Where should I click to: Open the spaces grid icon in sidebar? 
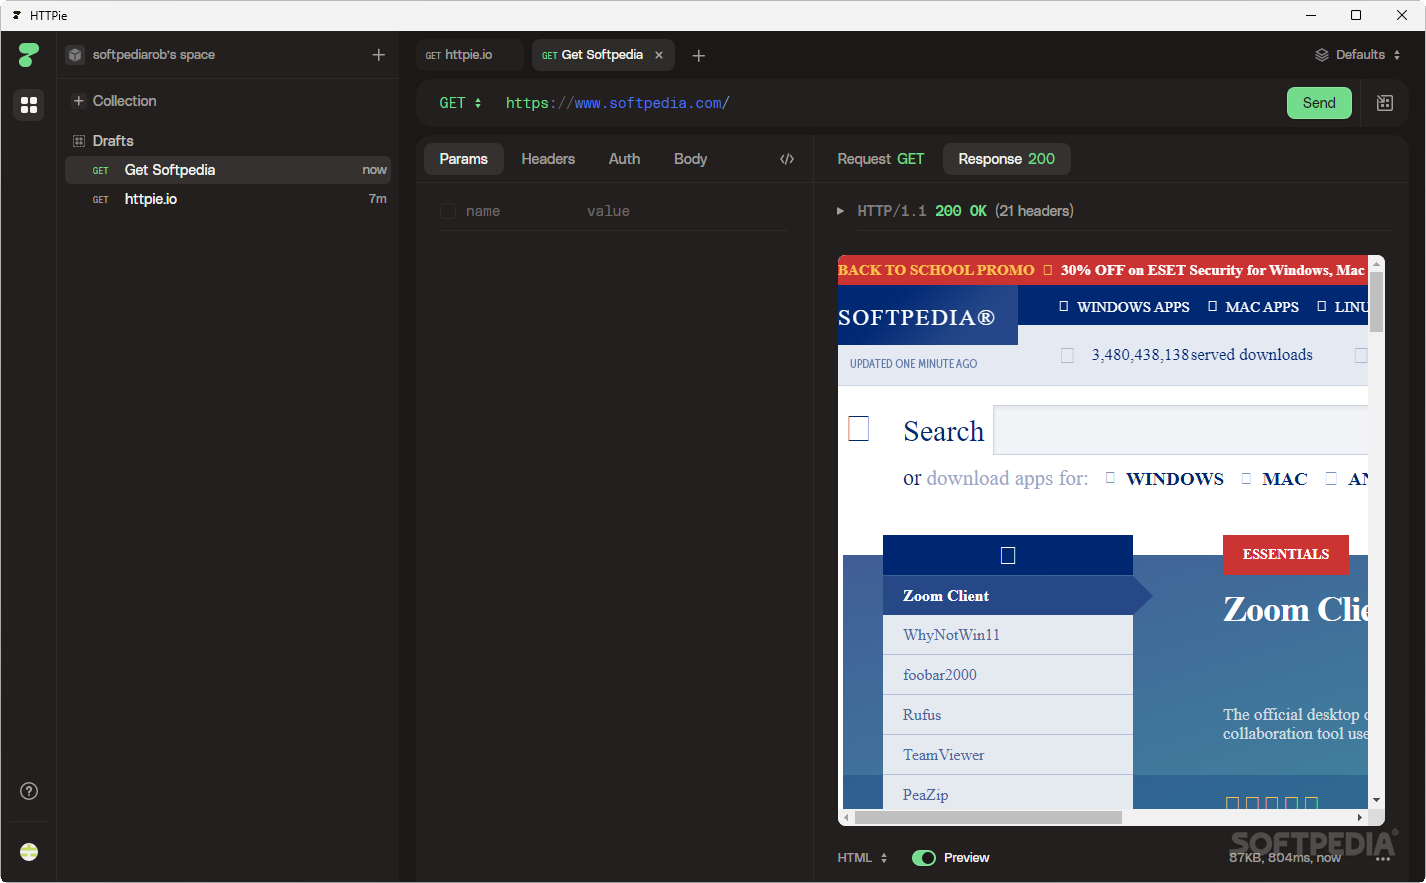(x=29, y=105)
